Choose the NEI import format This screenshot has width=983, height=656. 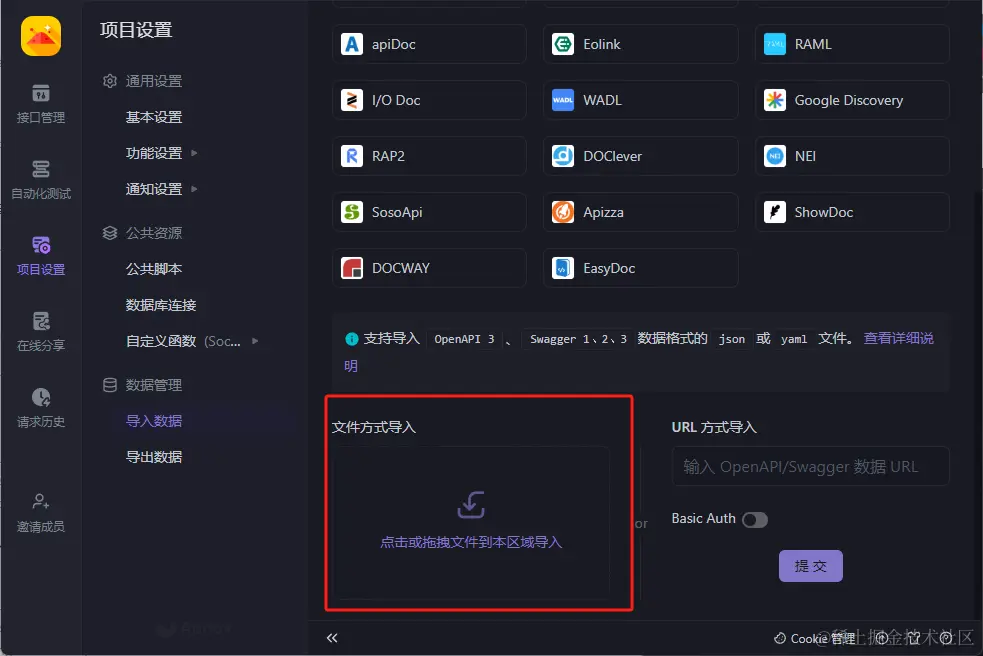852,156
